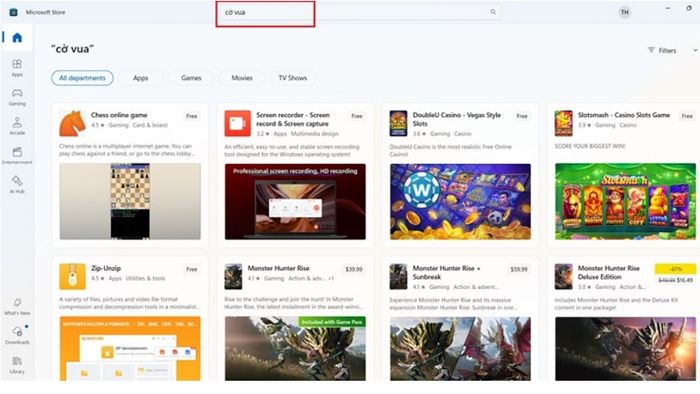The width and height of the screenshot is (700, 394).
Task: Click Monster Hunter Rise + Sunbreak icon
Action: tap(398, 277)
